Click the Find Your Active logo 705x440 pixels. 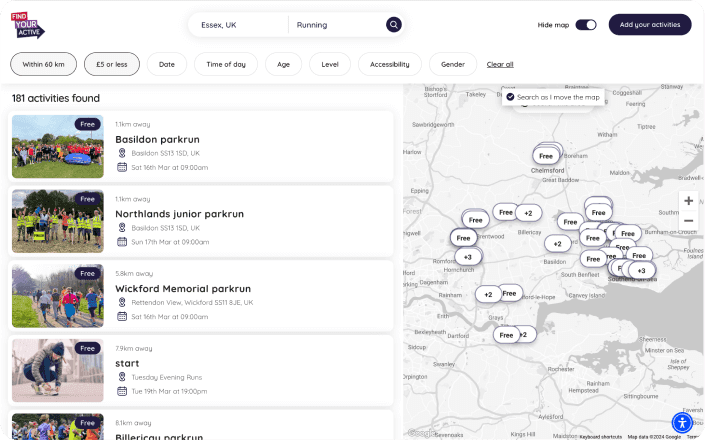[27, 25]
